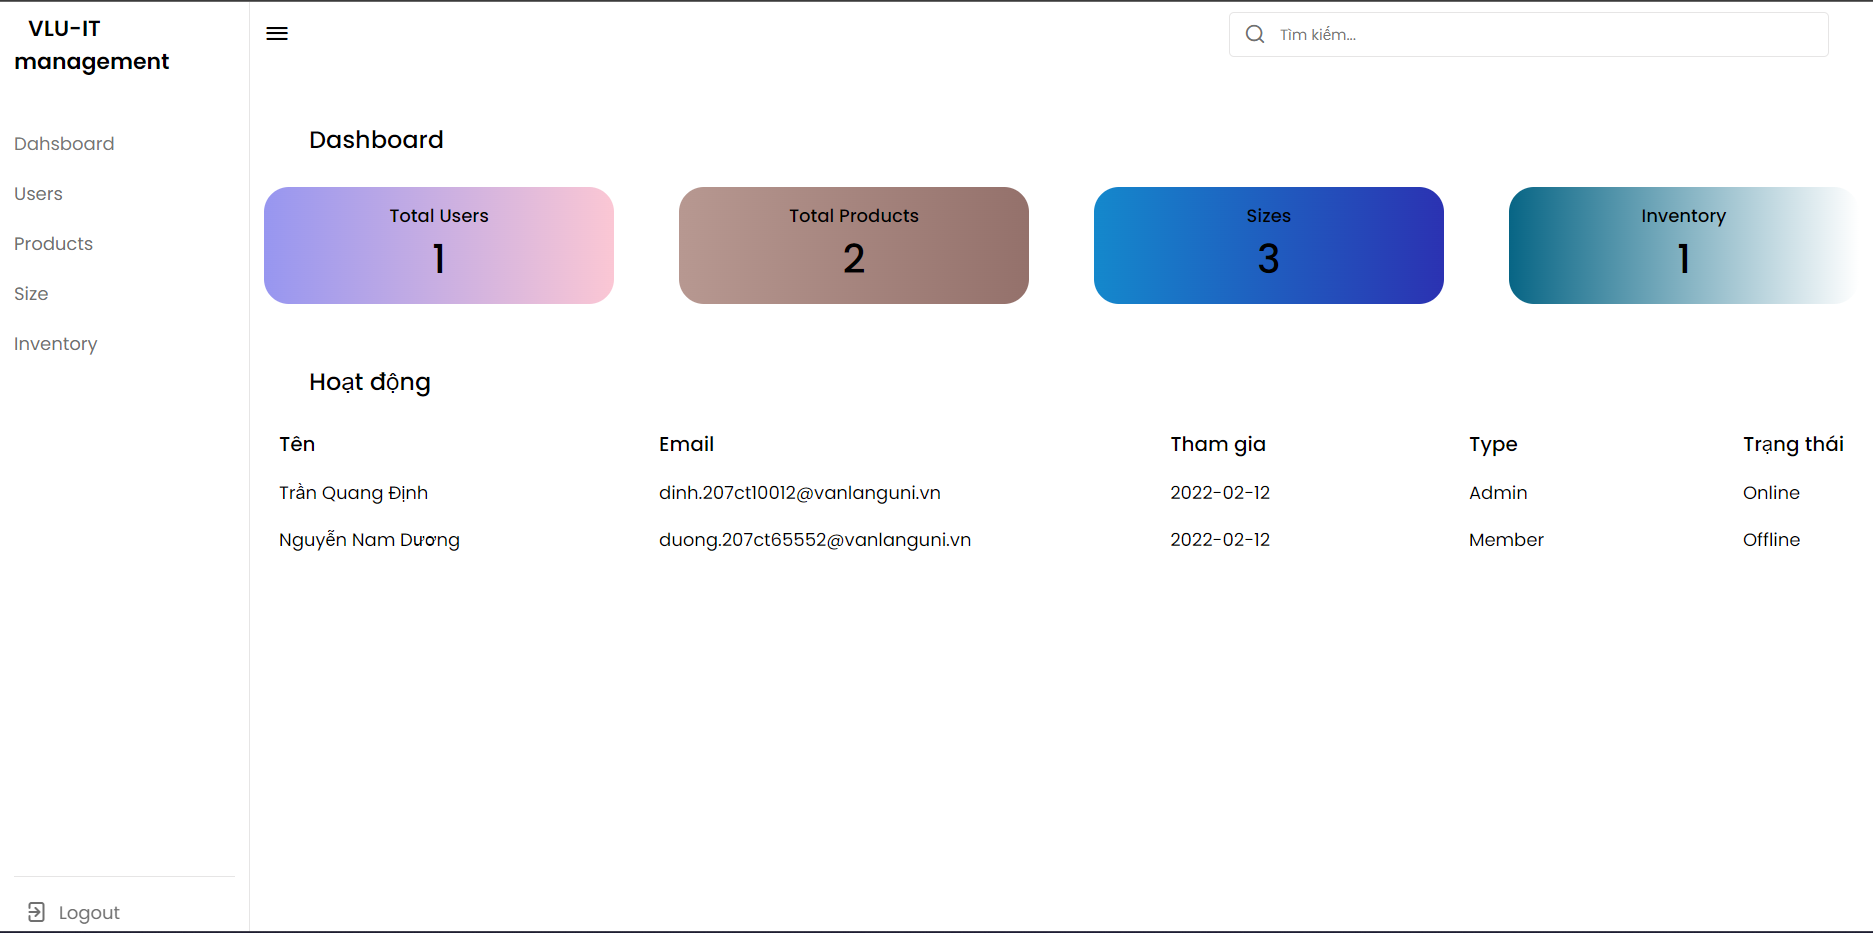Click the Inventory card showing 1
The height and width of the screenshot is (933, 1873).
coord(1683,245)
